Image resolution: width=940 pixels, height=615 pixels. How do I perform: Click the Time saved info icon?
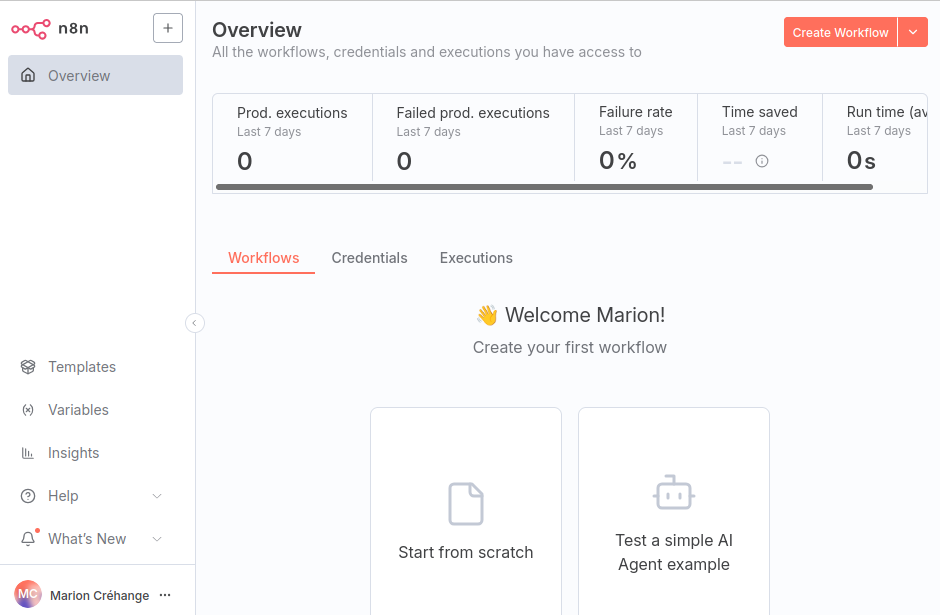click(x=762, y=161)
